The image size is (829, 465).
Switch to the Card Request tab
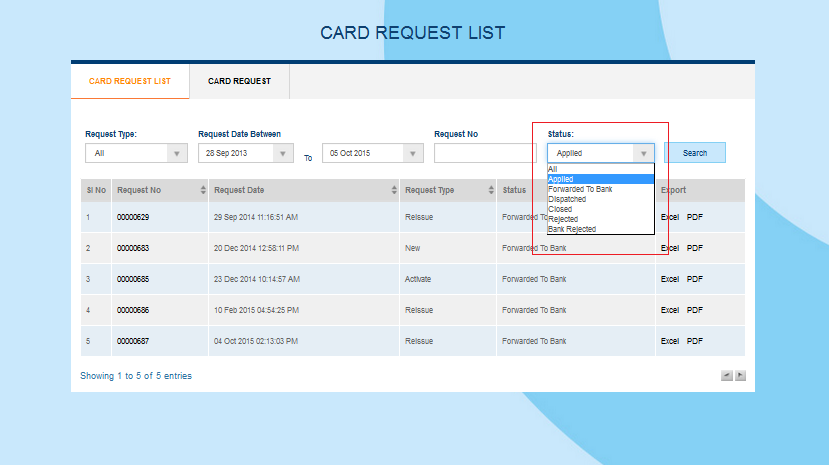click(x=239, y=82)
